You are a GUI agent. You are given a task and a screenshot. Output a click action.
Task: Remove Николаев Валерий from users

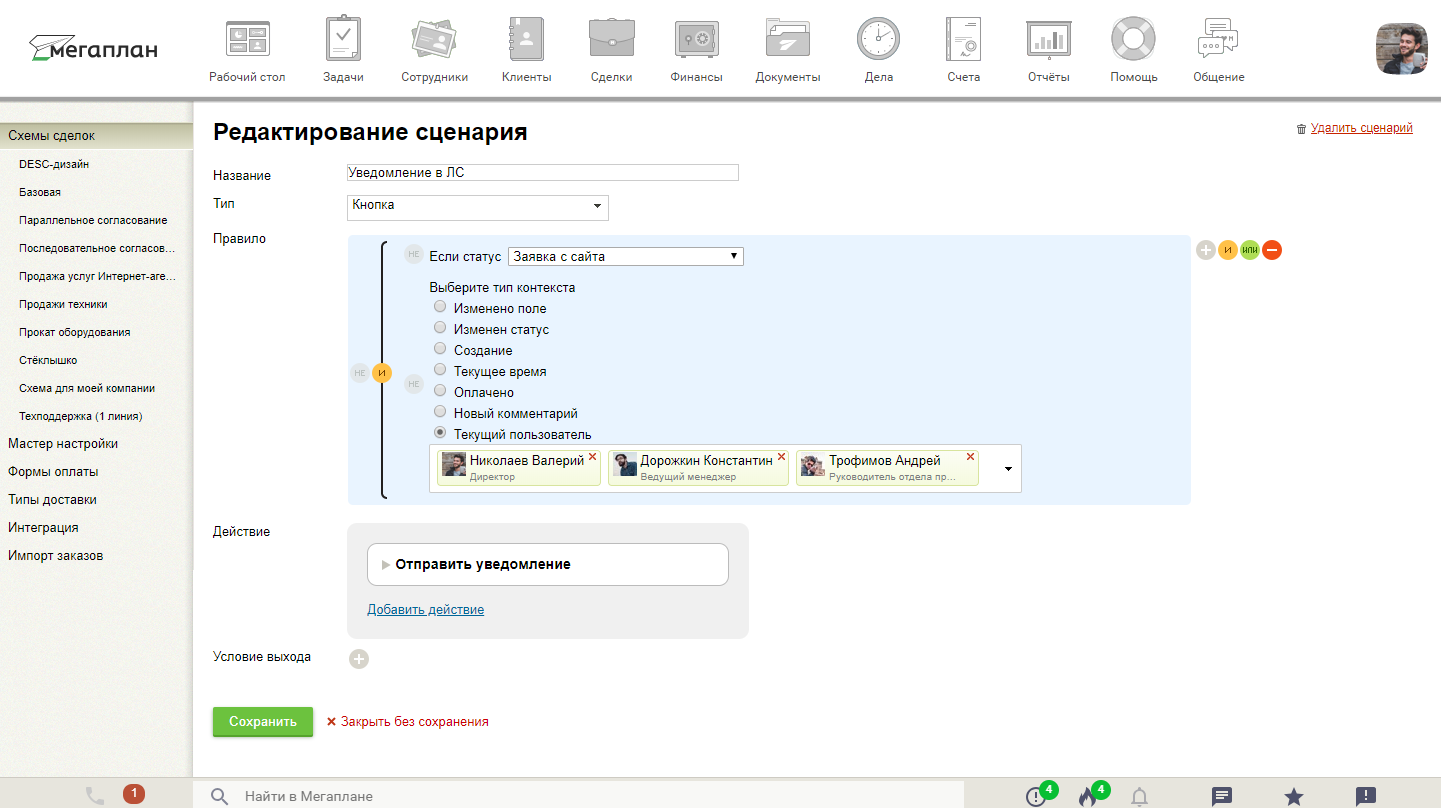(x=592, y=456)
